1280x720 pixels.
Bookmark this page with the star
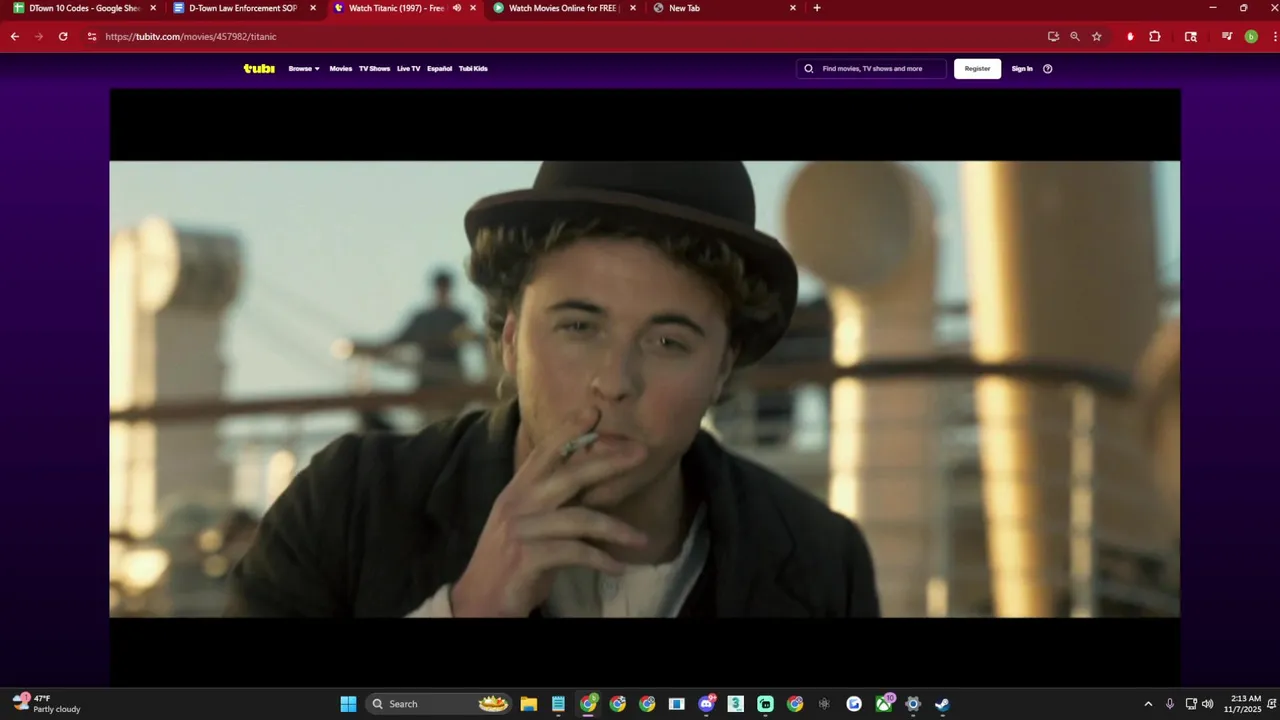(x=1097, y=36)
